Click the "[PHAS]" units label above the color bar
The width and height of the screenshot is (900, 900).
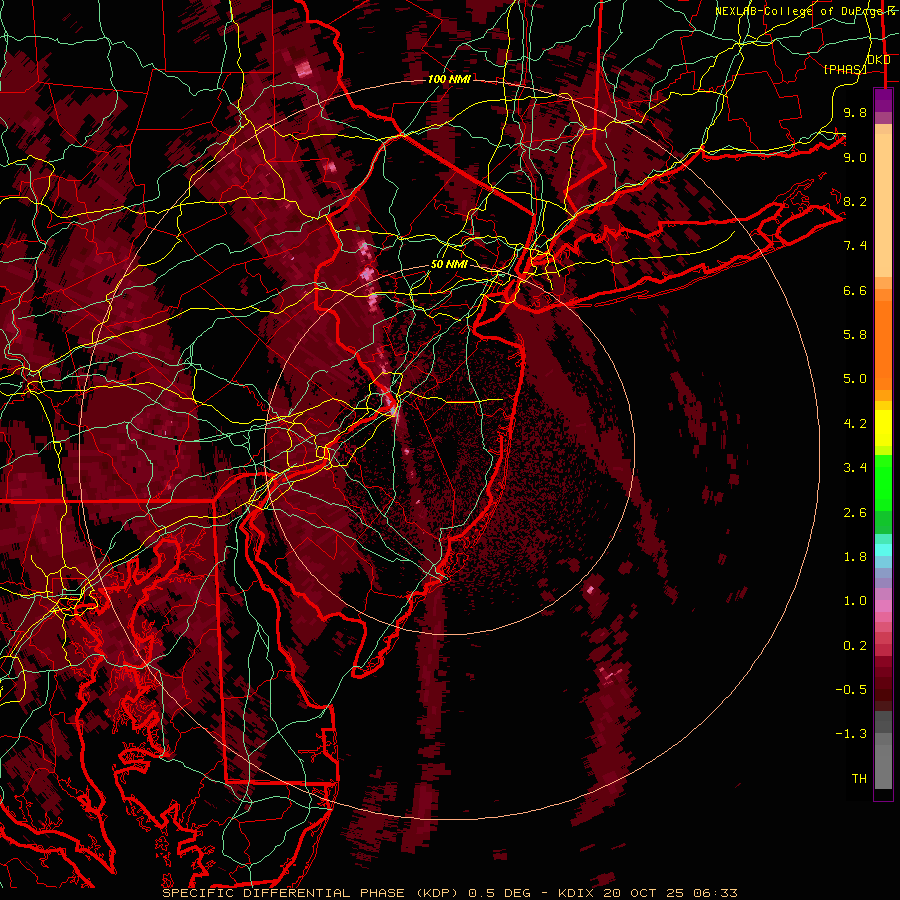[x=845, y=69]
